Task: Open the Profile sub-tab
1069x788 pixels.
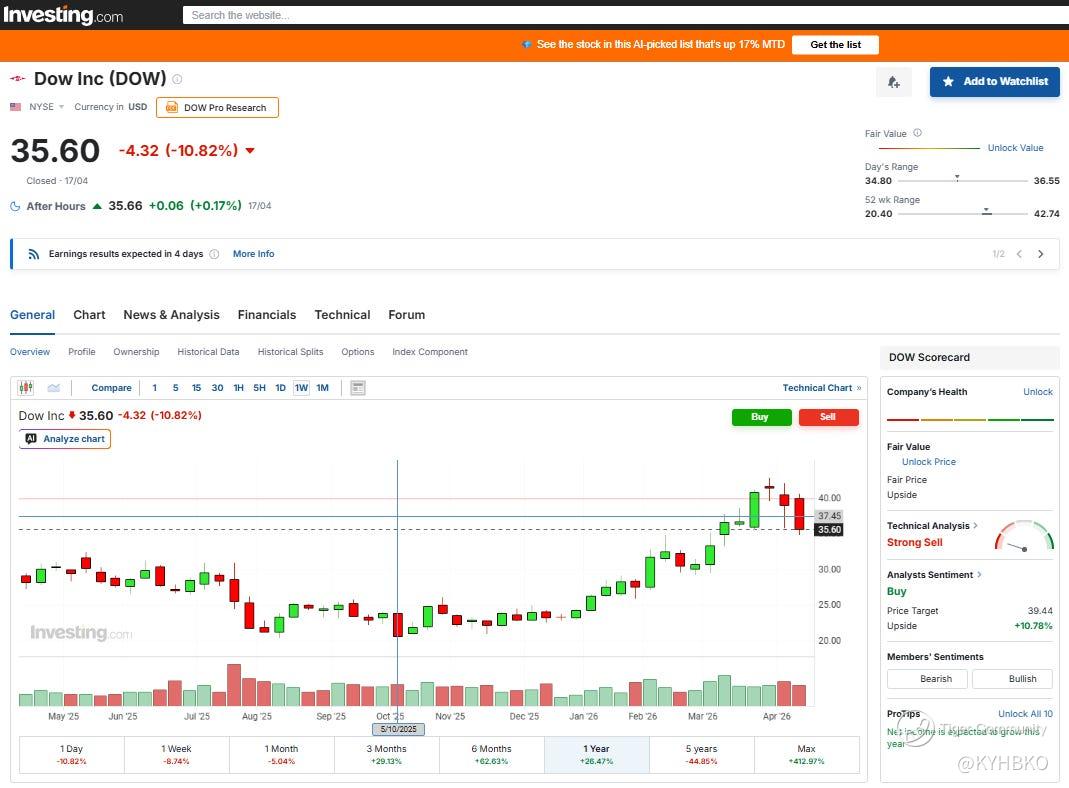Action: point(82,352)
